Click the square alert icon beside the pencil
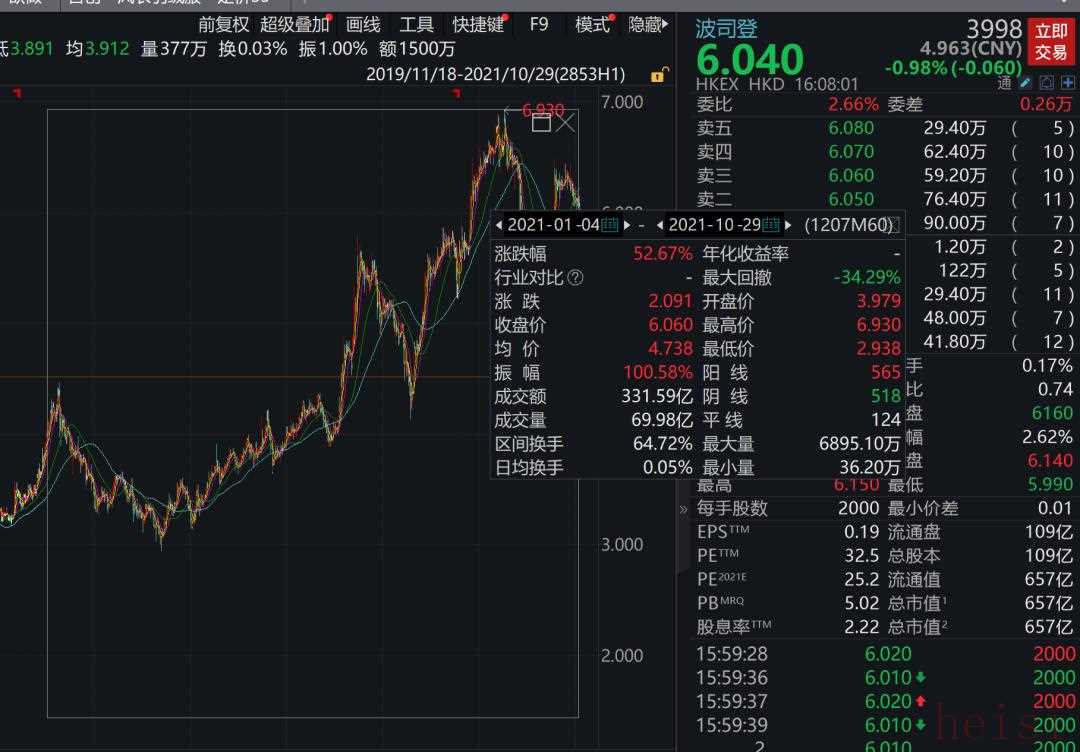The image size is (1080, 752). coord(1047,83)
